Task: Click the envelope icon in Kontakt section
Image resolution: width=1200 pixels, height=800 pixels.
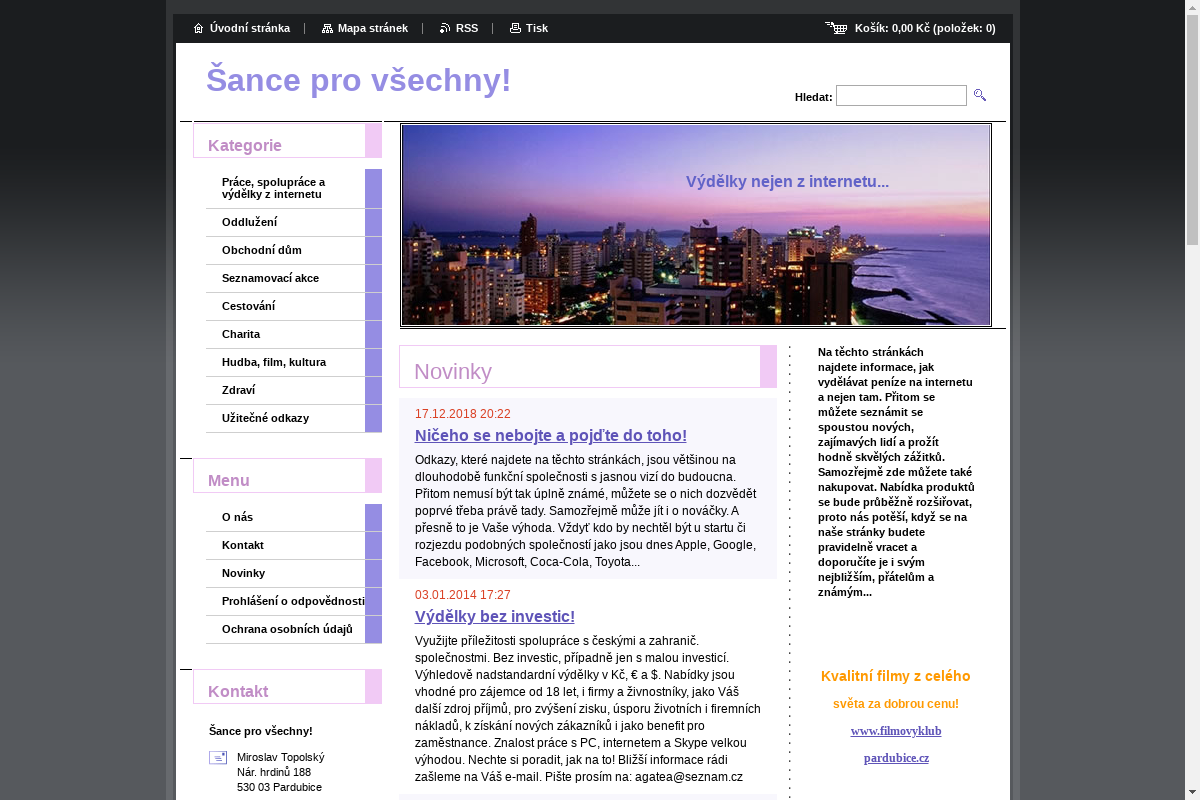Action: (x=218, y=758)
